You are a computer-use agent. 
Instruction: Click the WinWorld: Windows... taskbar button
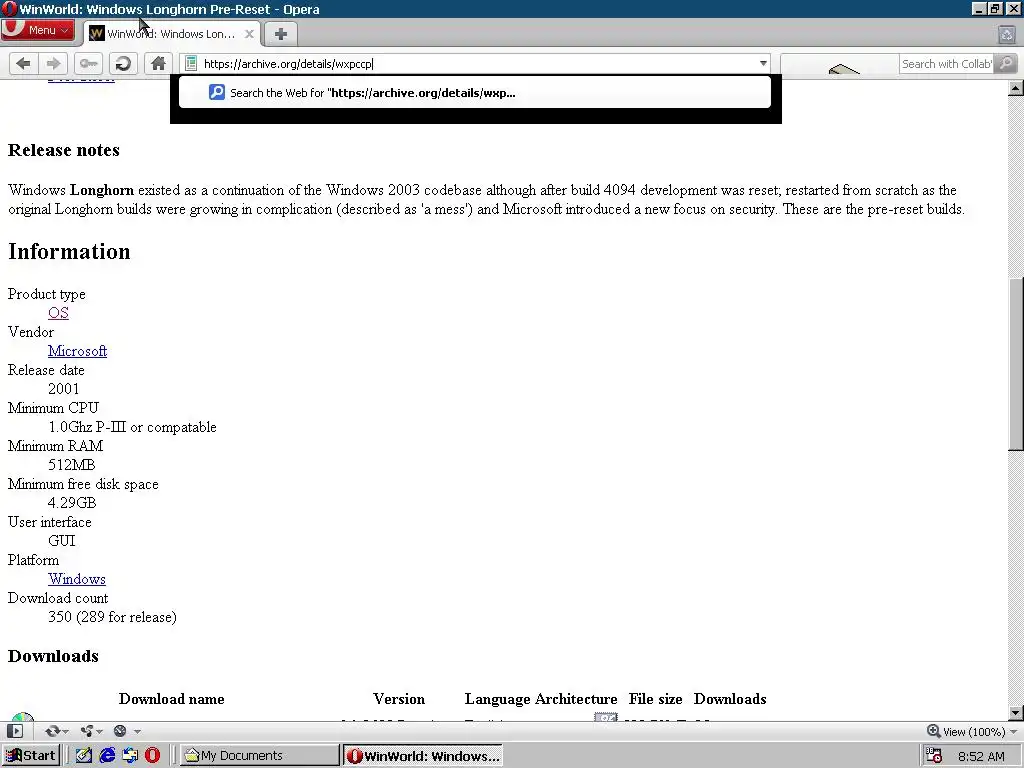(x=423, y=756)
